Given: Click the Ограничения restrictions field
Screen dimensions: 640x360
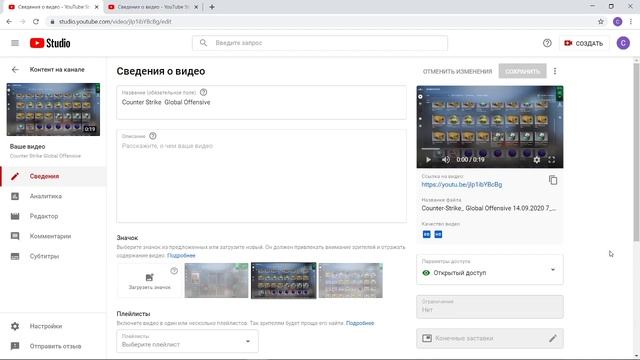Looking at the screenshot, I should pos(490,307).
